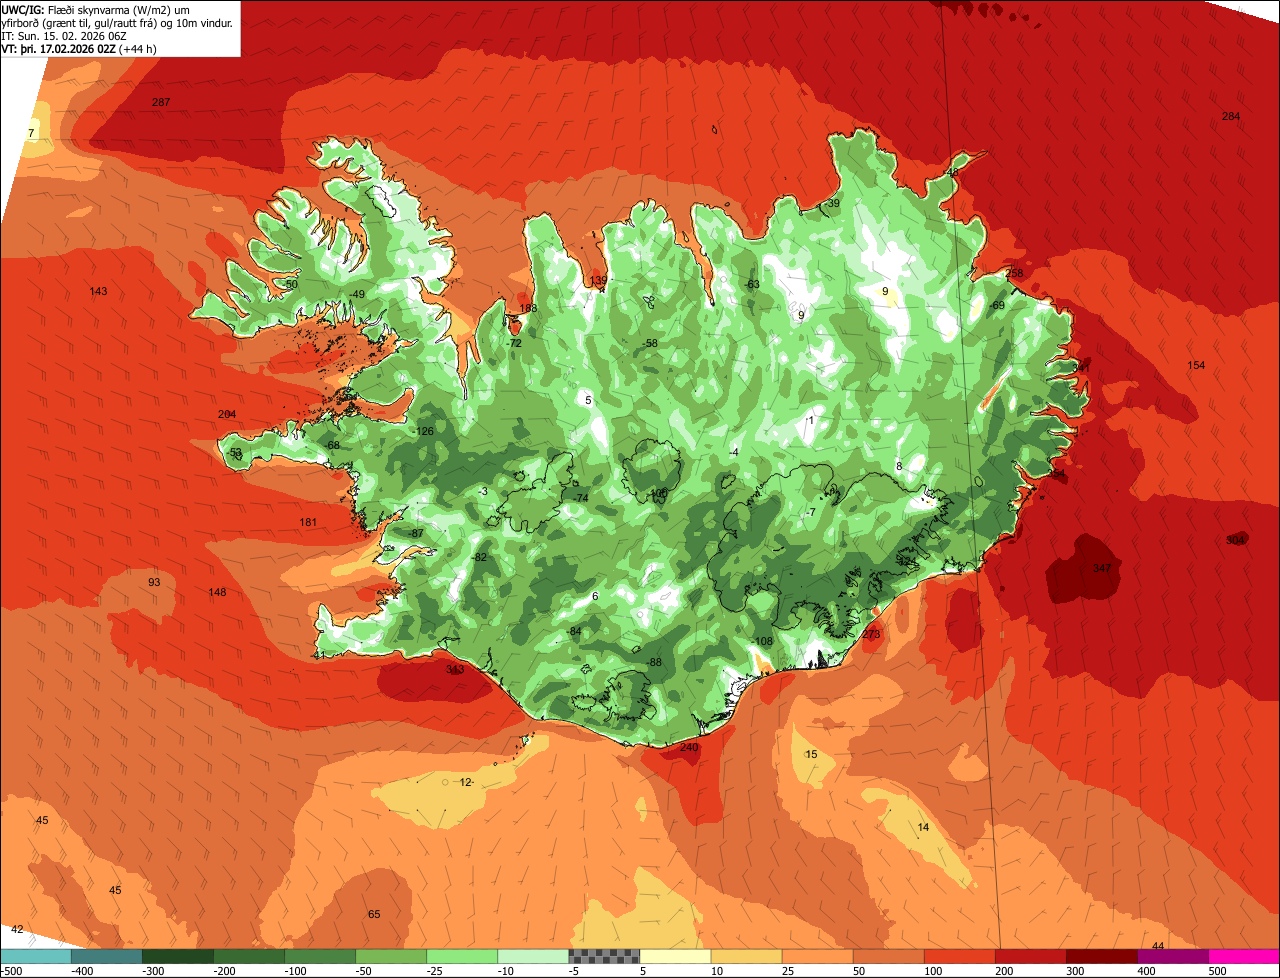Click the value 15 on the map

click(811, 755)
